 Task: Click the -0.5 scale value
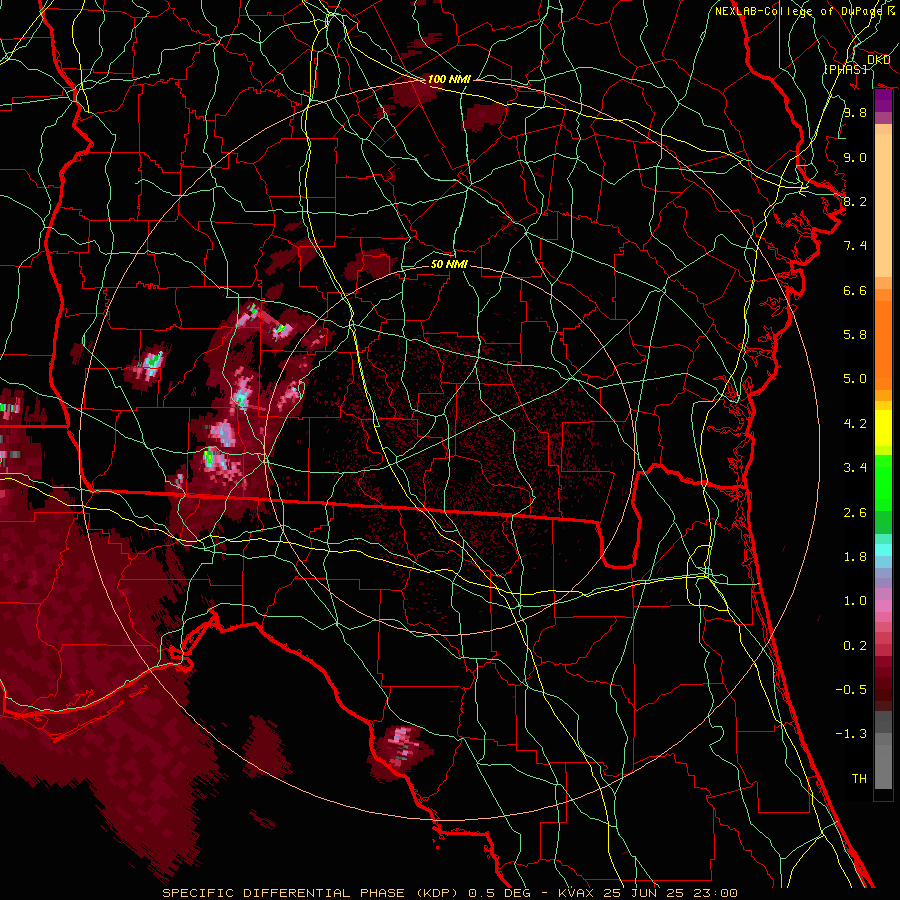[x=851, y=690]
